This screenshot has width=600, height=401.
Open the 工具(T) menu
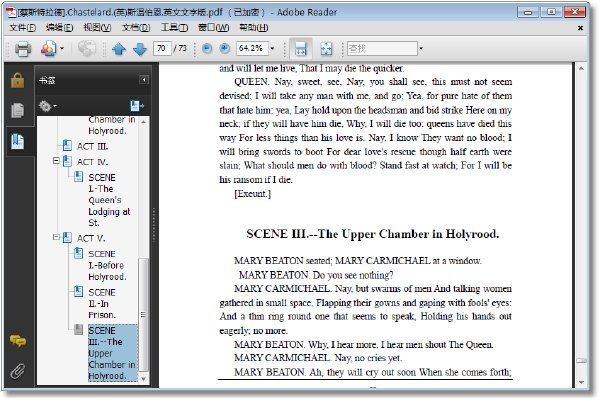174,28
